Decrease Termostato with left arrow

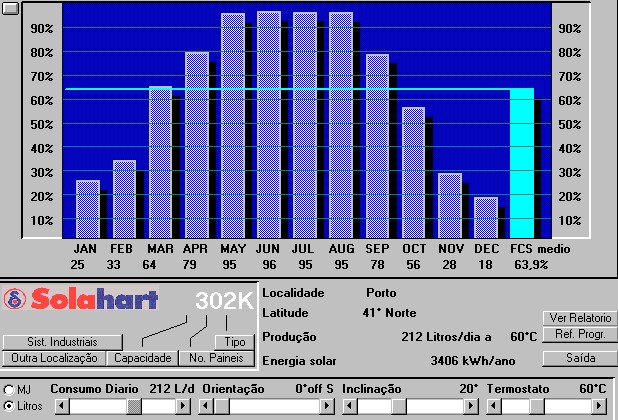tap(494, 406)
